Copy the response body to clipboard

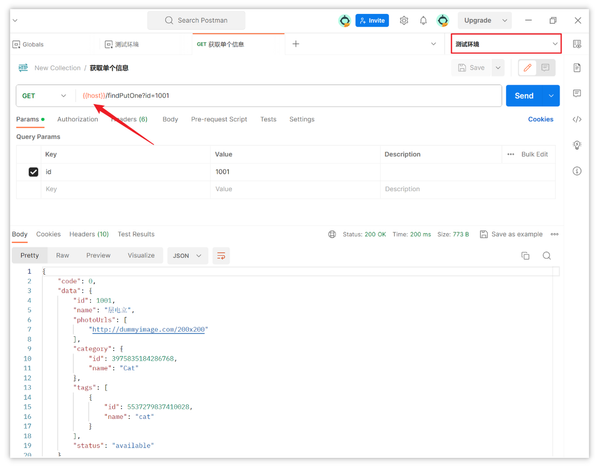[x=525, y=256]
